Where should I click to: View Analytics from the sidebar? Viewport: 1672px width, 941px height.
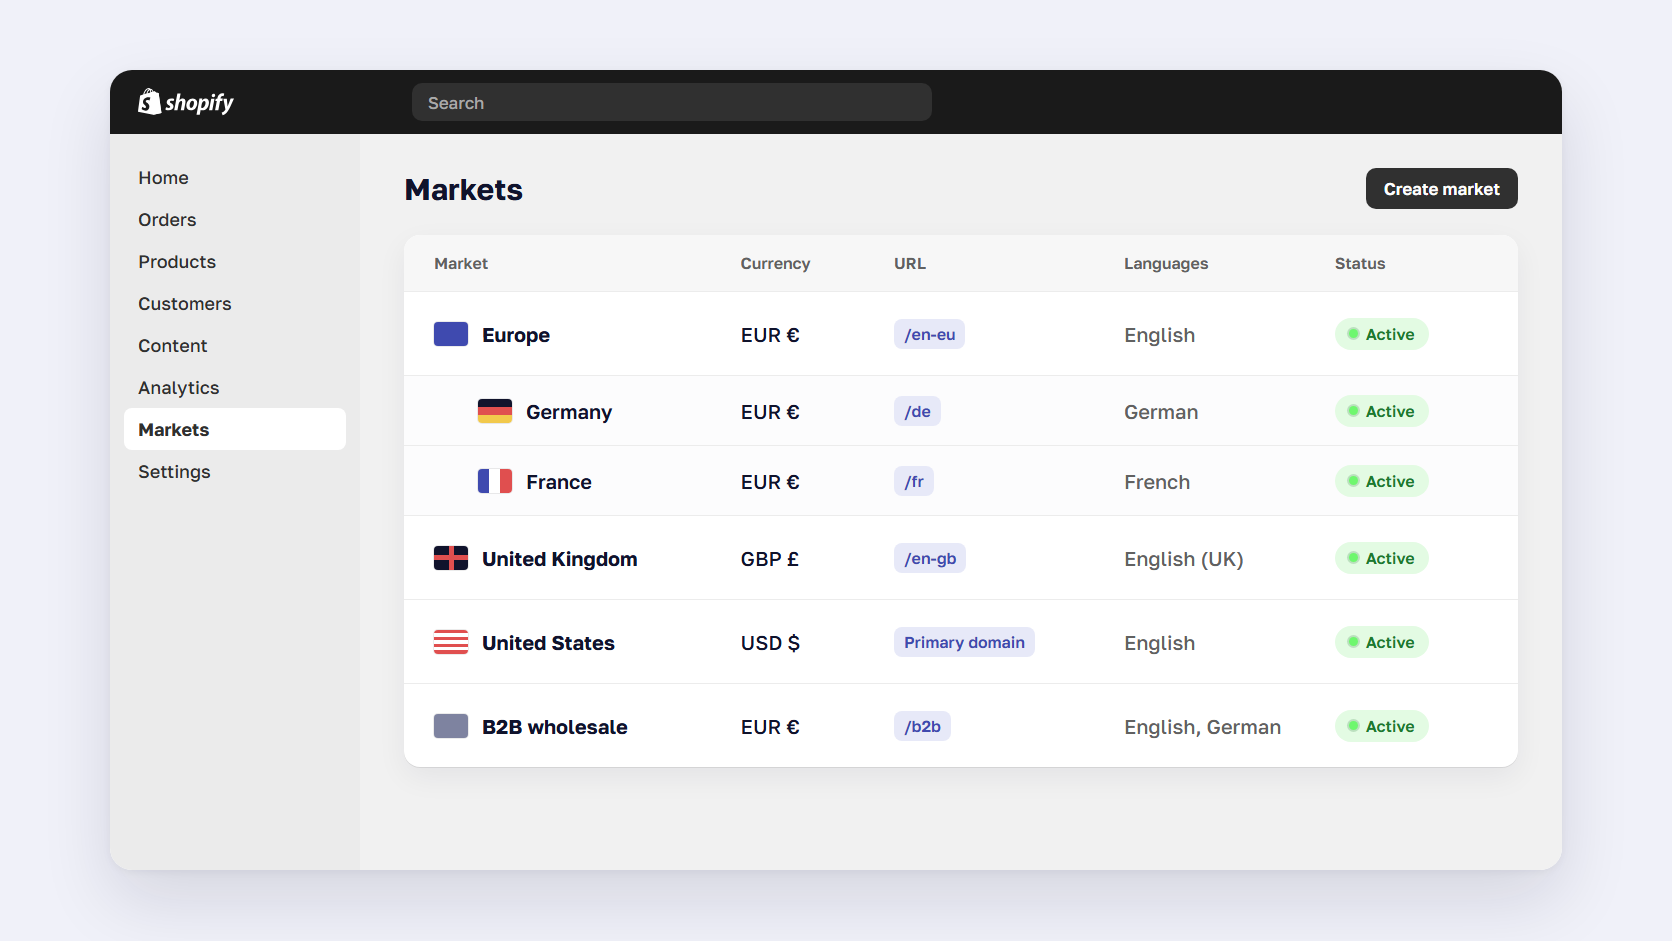235,388
